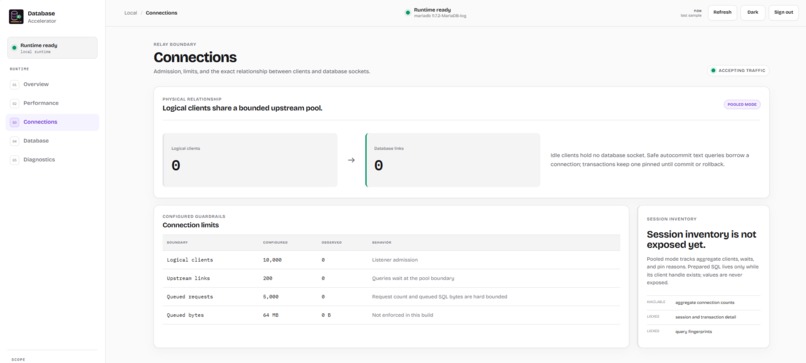The image size is (806, 363).
Task: Click 'session and transaction detail' entry
Action: coord(705,317)
